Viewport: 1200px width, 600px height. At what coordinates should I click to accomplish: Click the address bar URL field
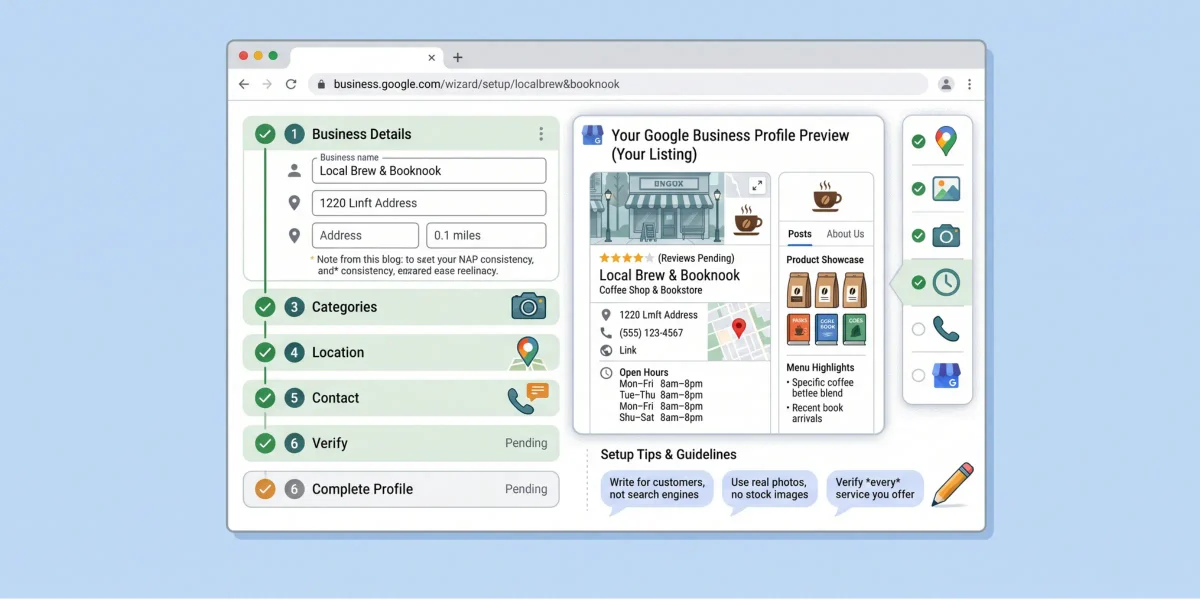[x=618, y=84]
